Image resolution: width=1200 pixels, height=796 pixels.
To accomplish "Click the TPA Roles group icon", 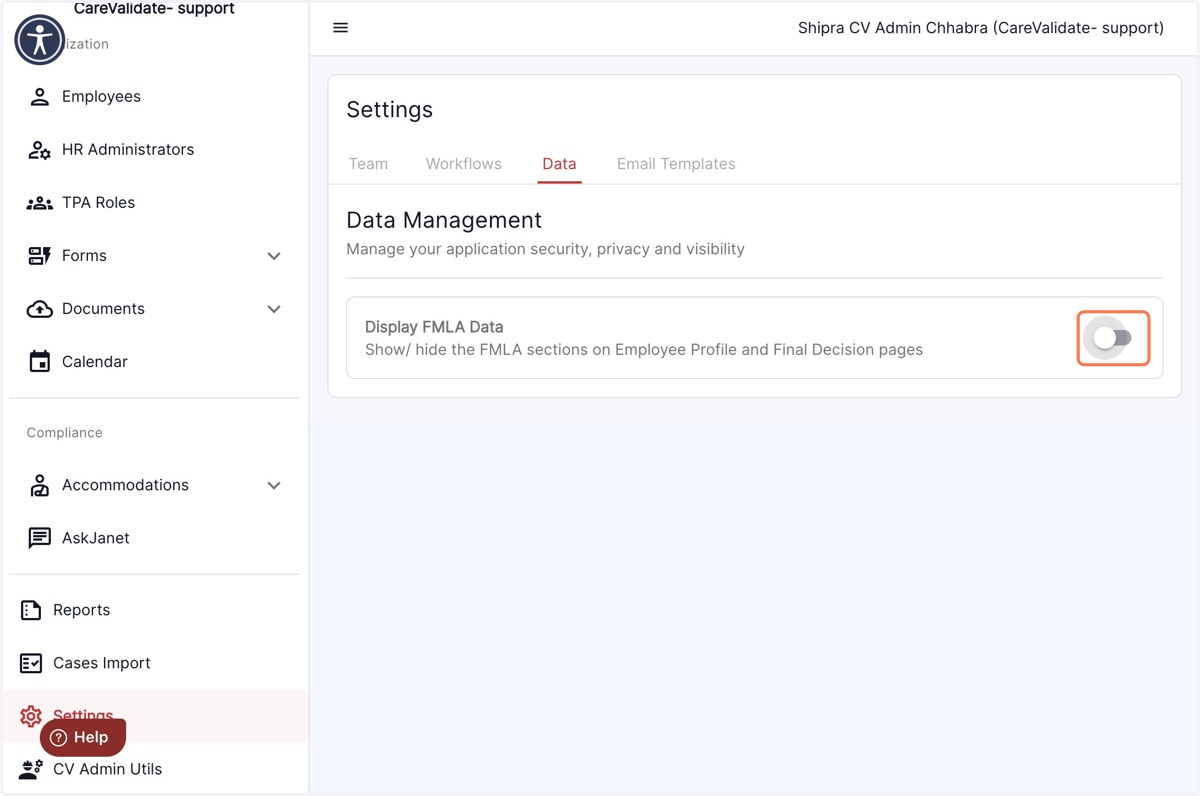I will [x=39, y=203].
